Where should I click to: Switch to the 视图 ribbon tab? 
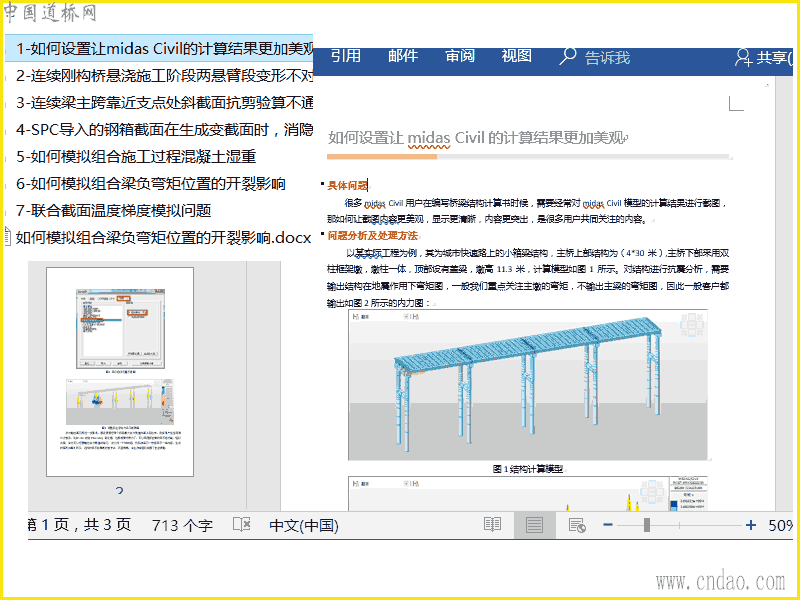point(517,56)
